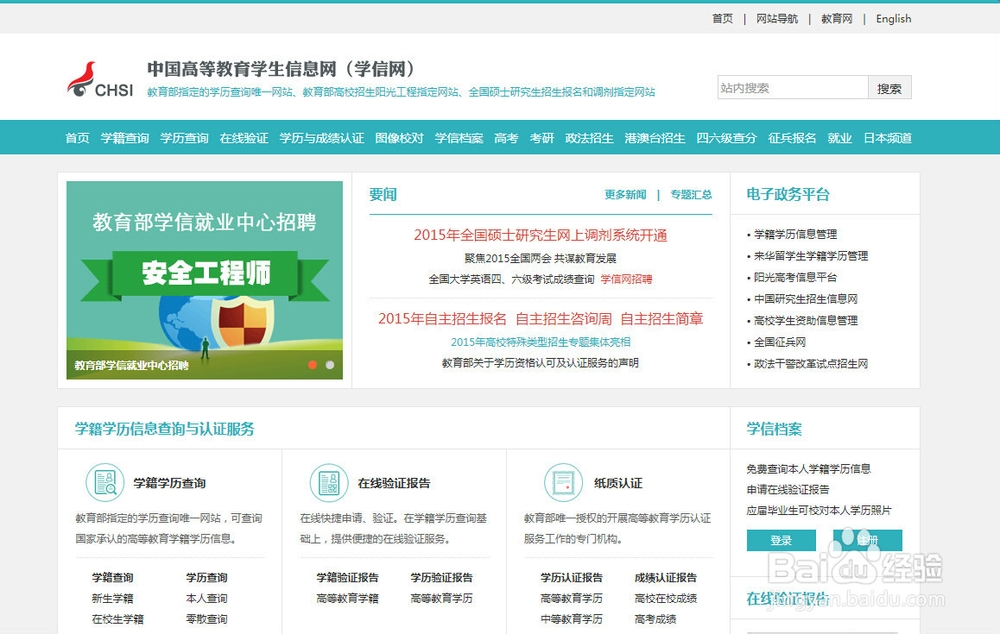Select the first orange carousel dot
The image size is (1000, 634).
tap(312, 365)
